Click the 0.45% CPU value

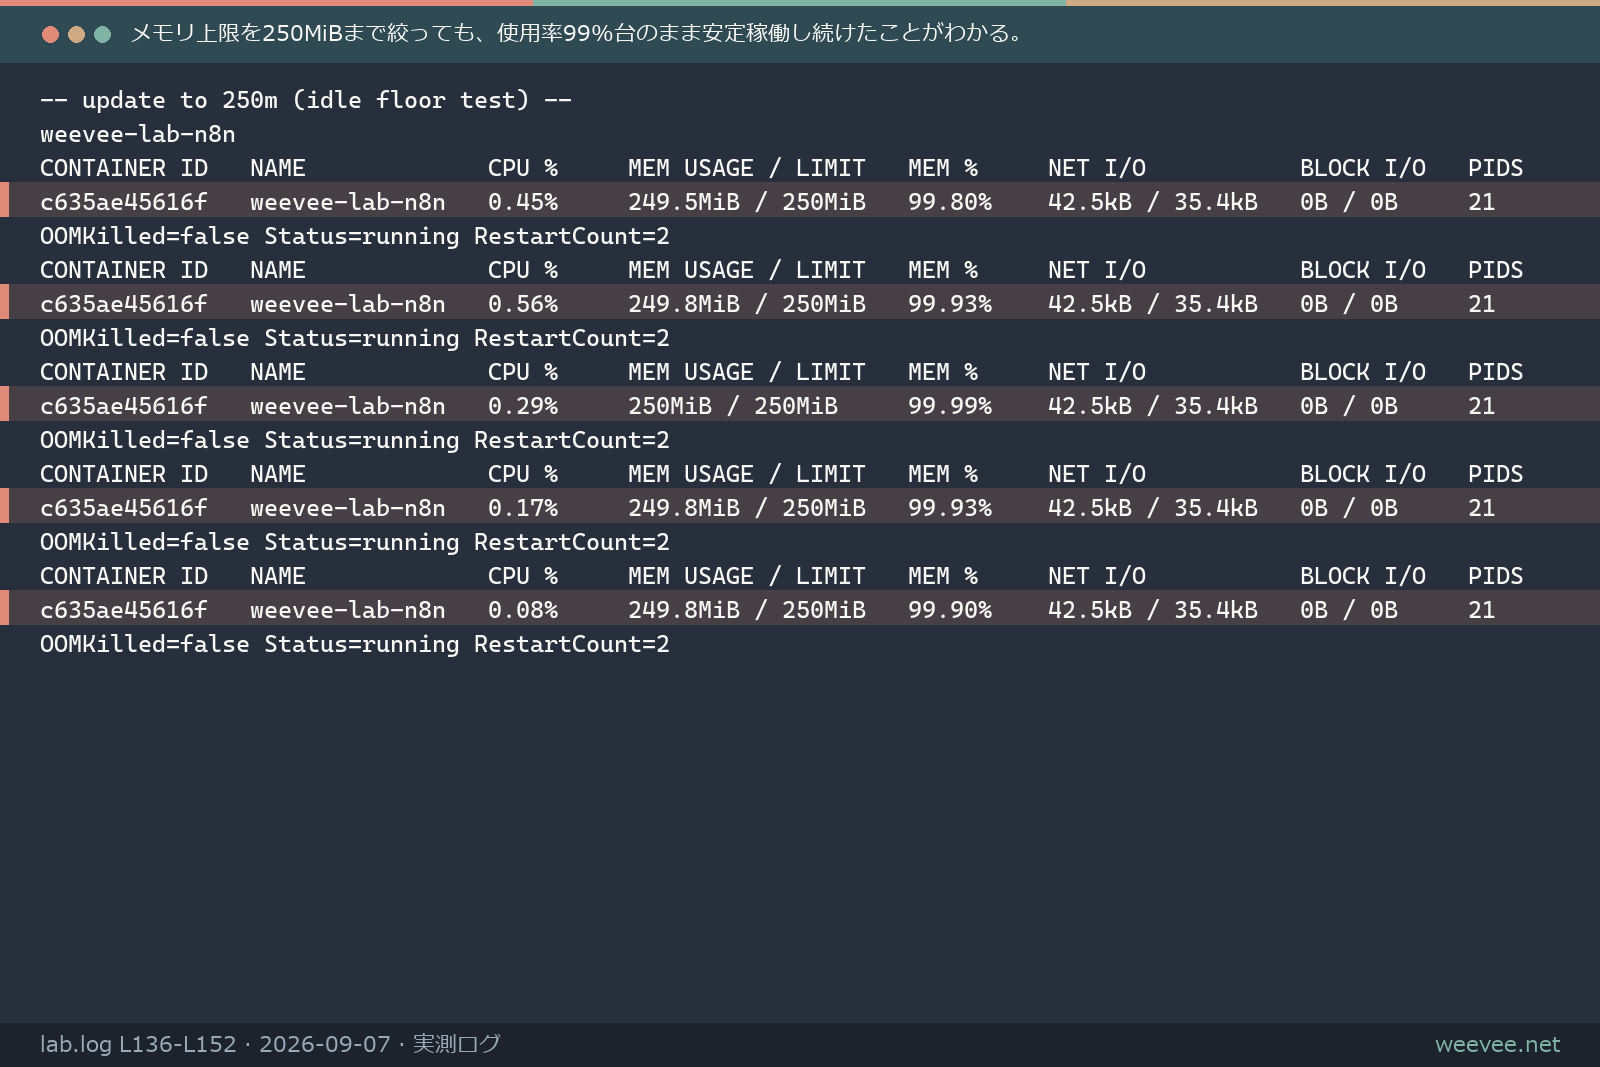[523, 202]
